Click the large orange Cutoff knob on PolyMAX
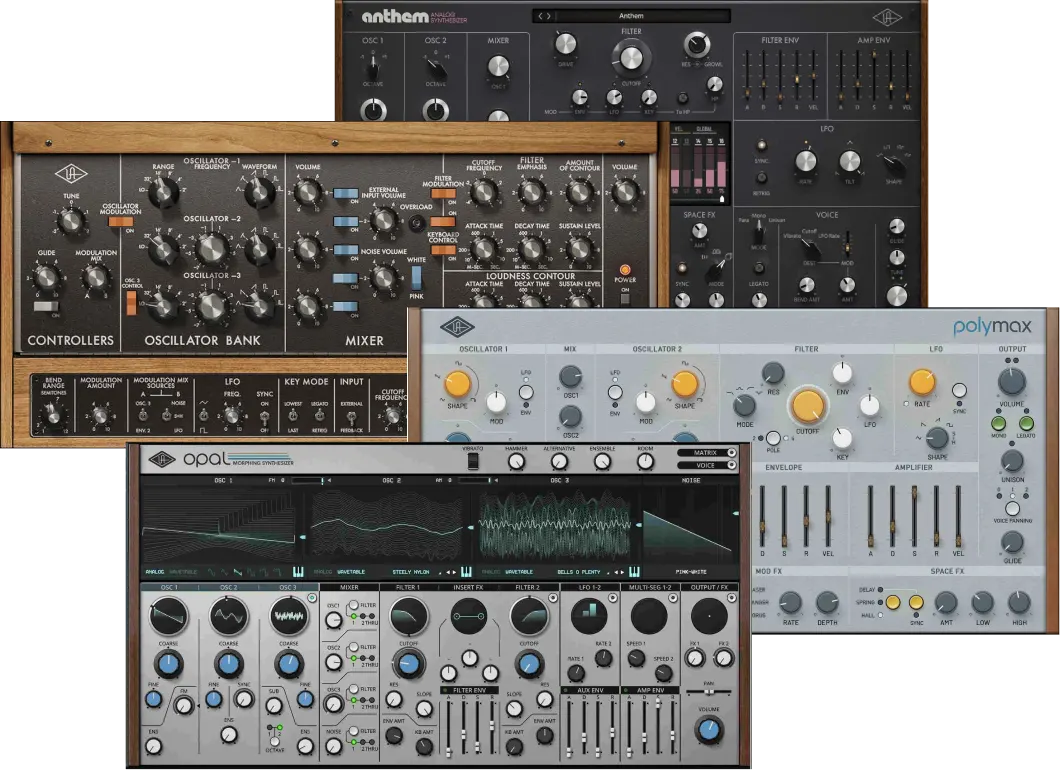The image size is (1060, 770). tap(807, 407)
